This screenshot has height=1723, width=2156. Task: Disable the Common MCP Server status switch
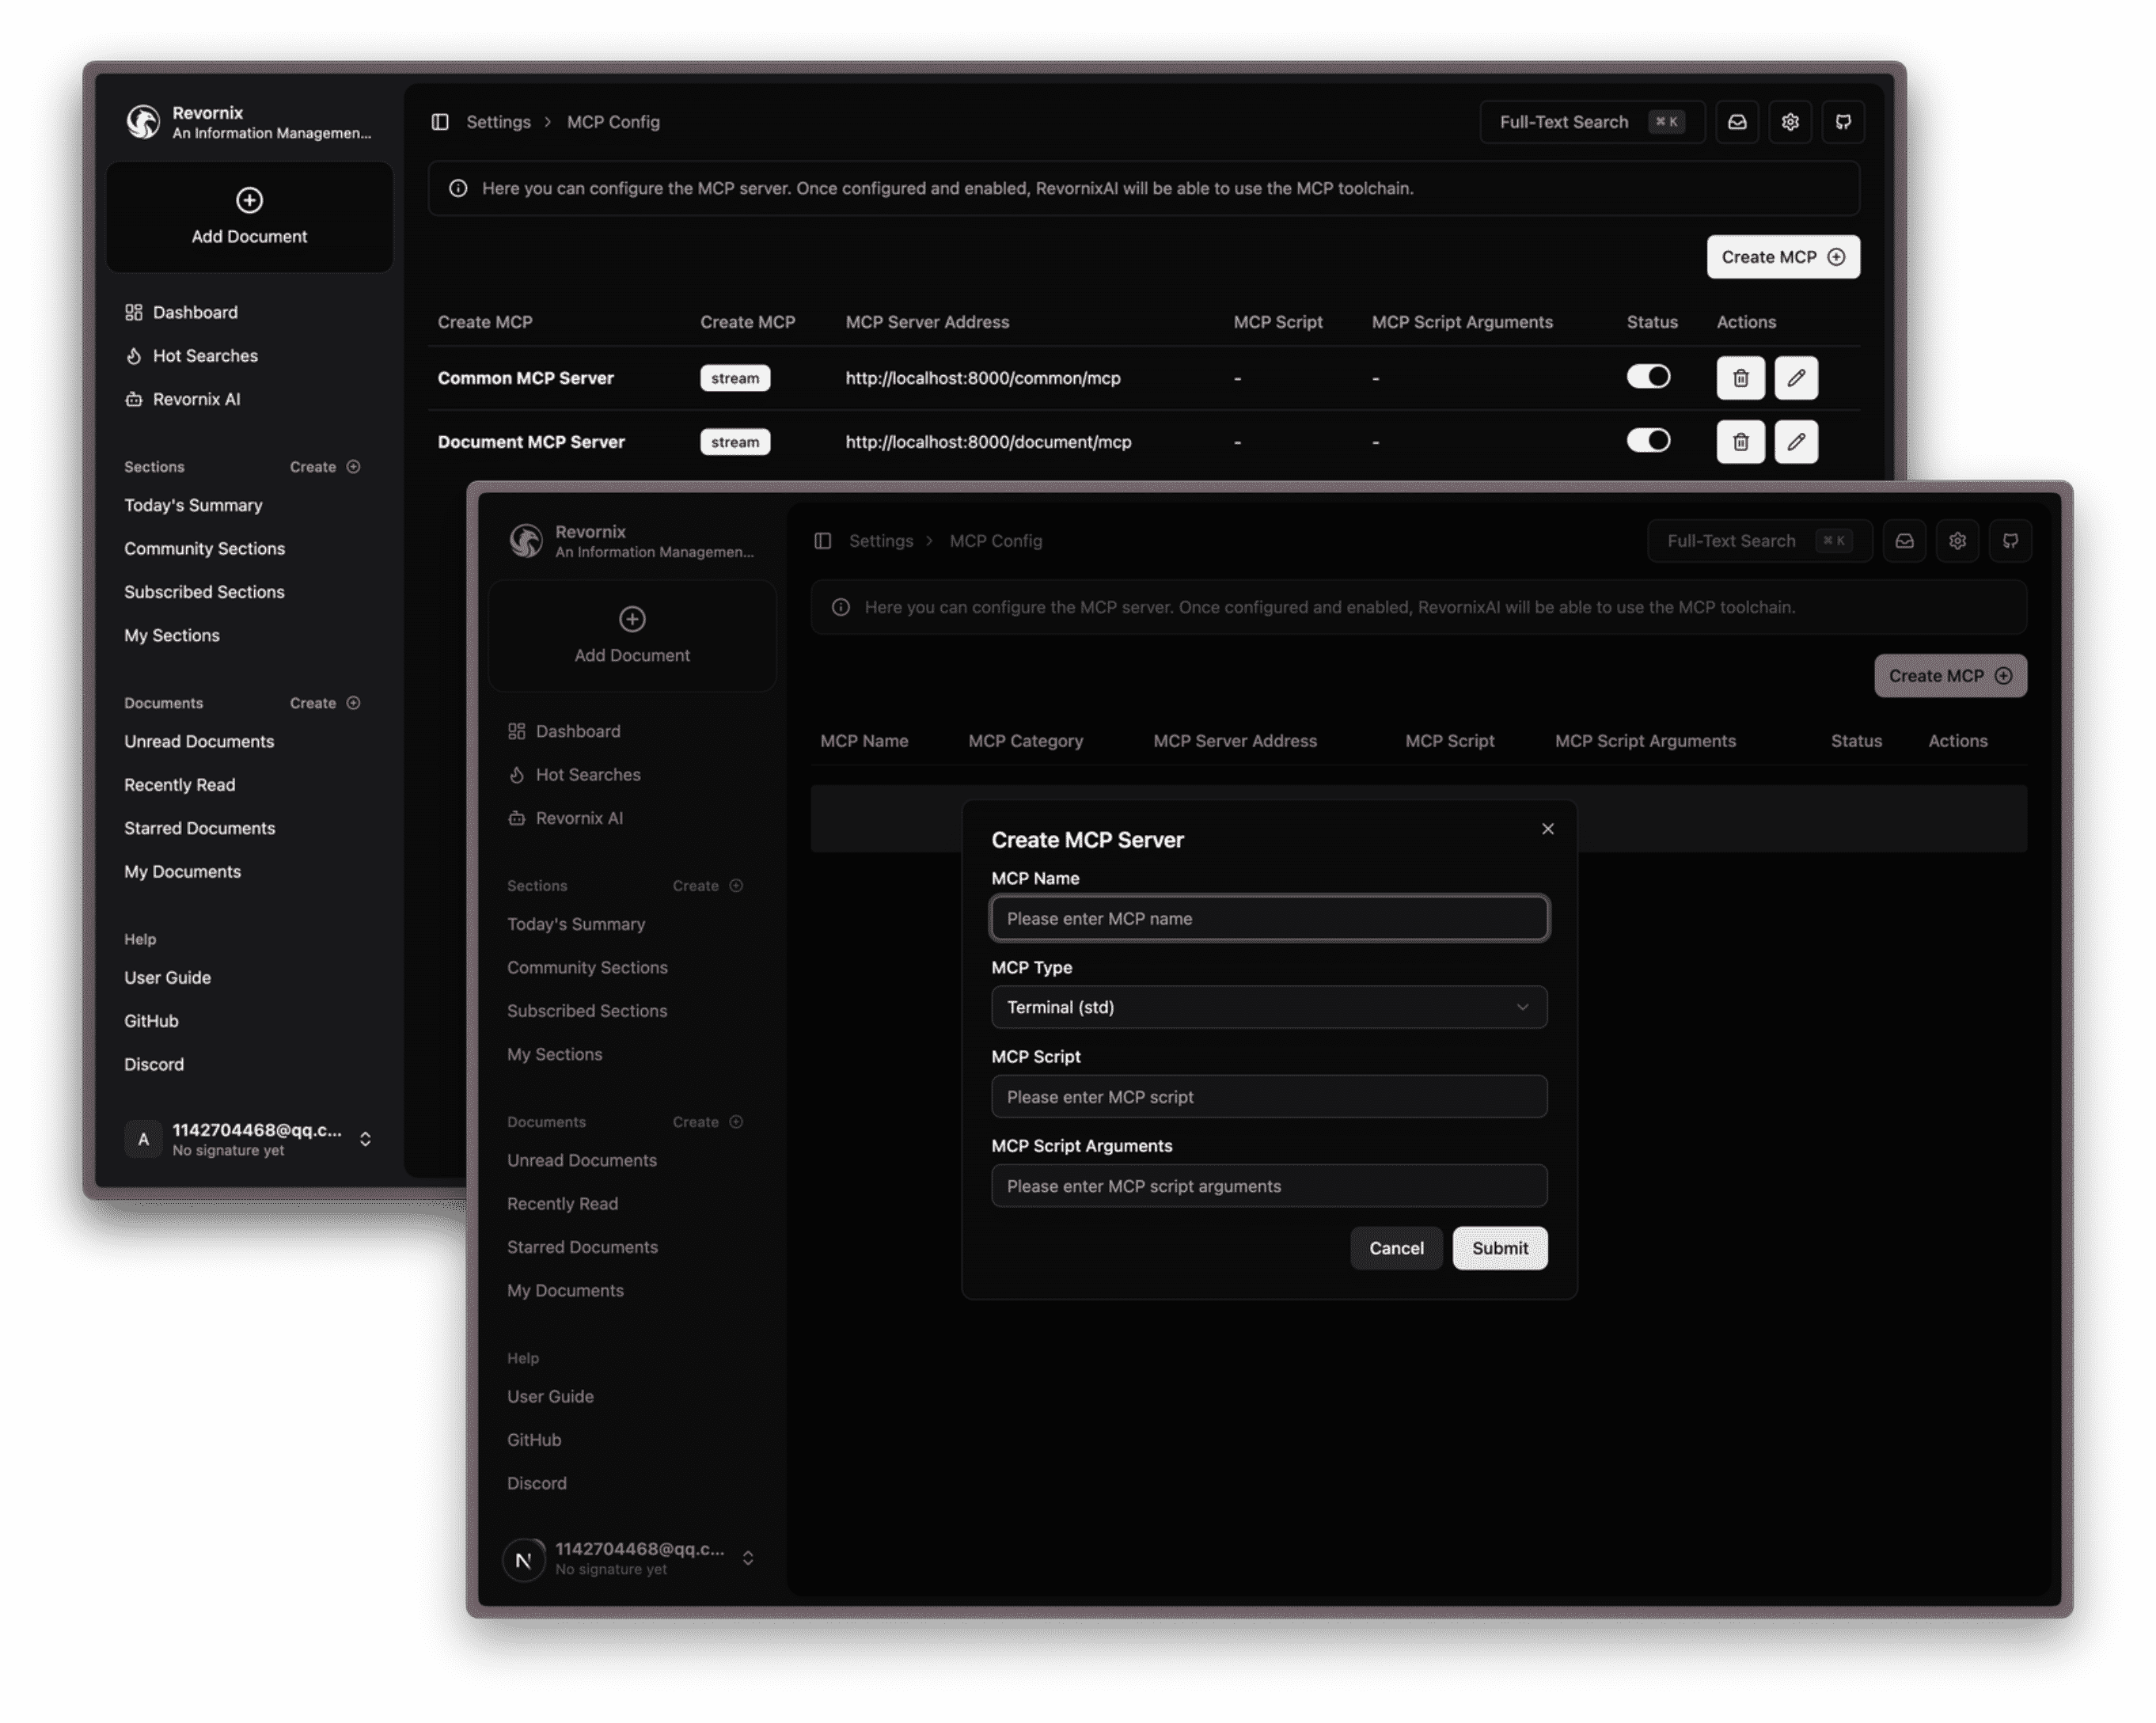coord(1648,377)
